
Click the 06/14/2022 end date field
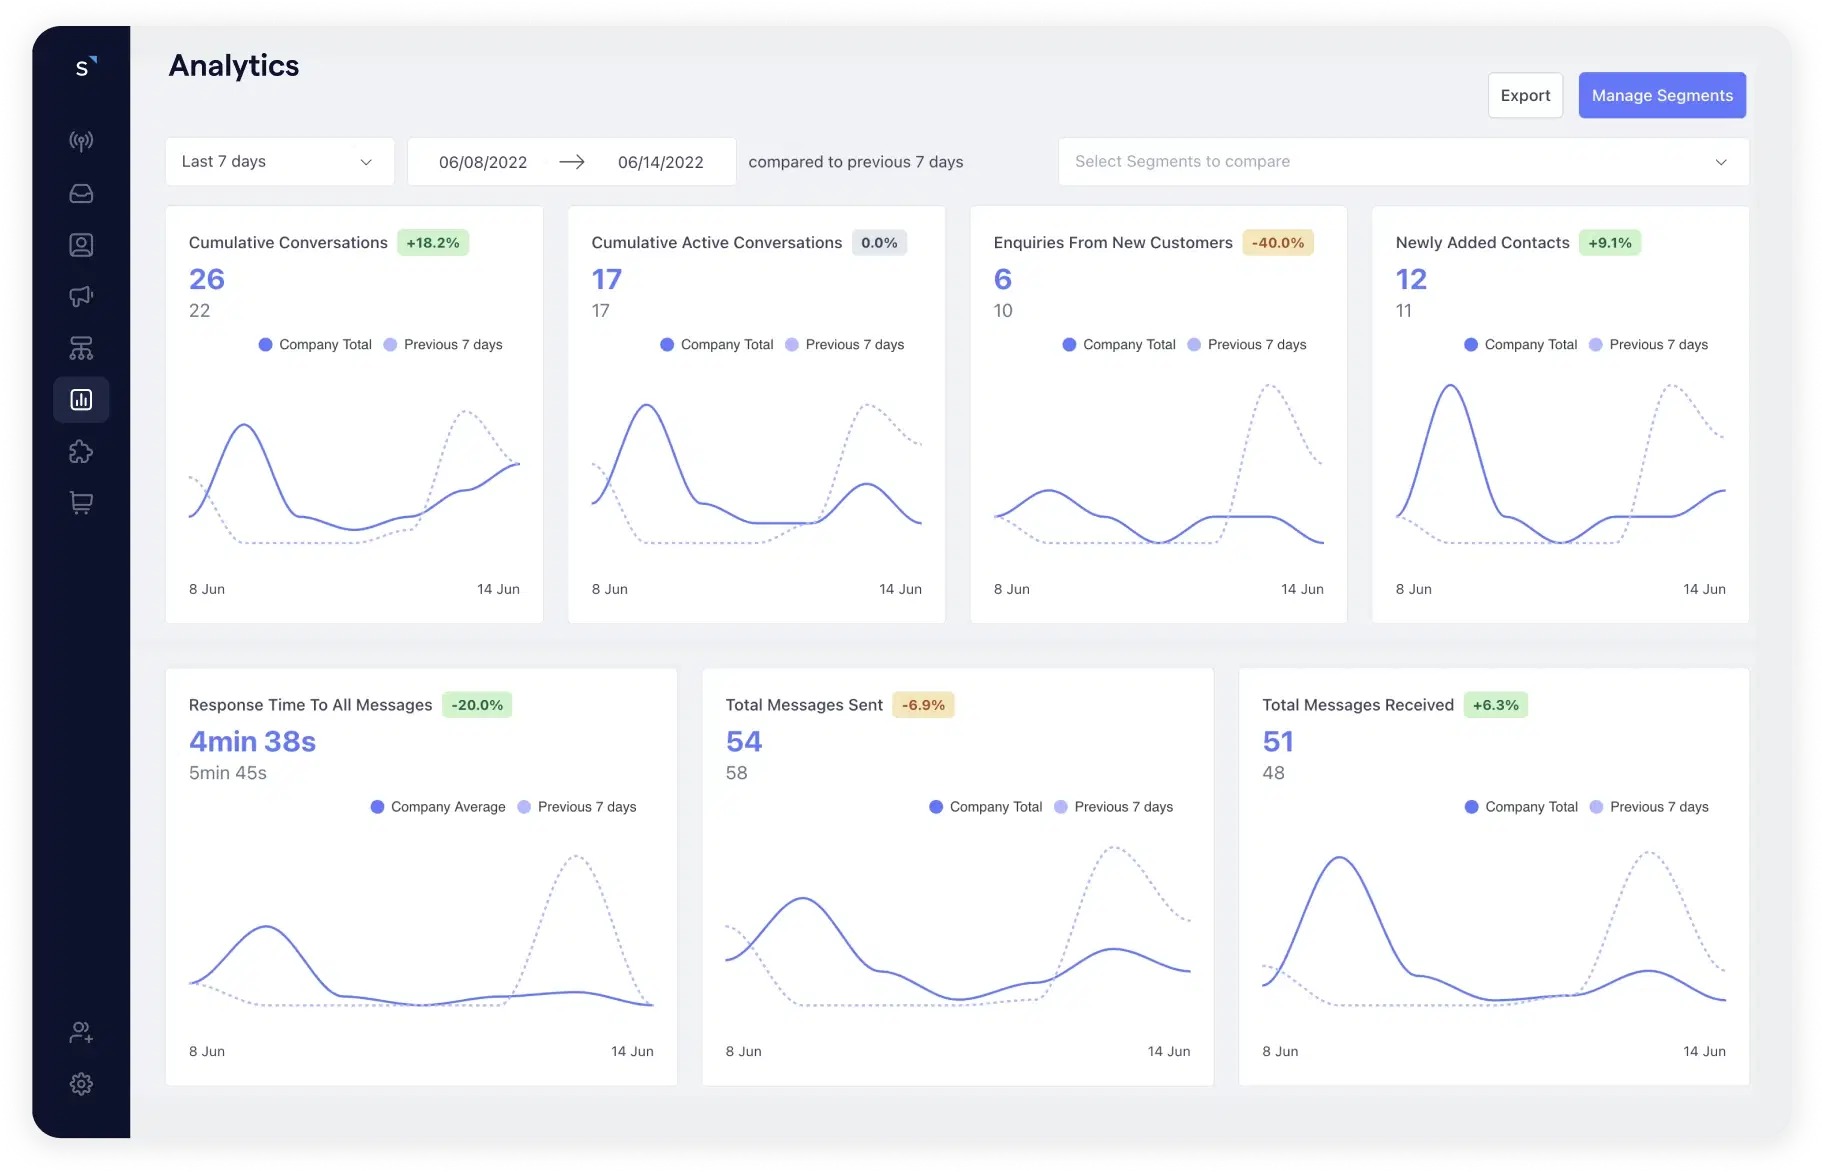[661, 162]
